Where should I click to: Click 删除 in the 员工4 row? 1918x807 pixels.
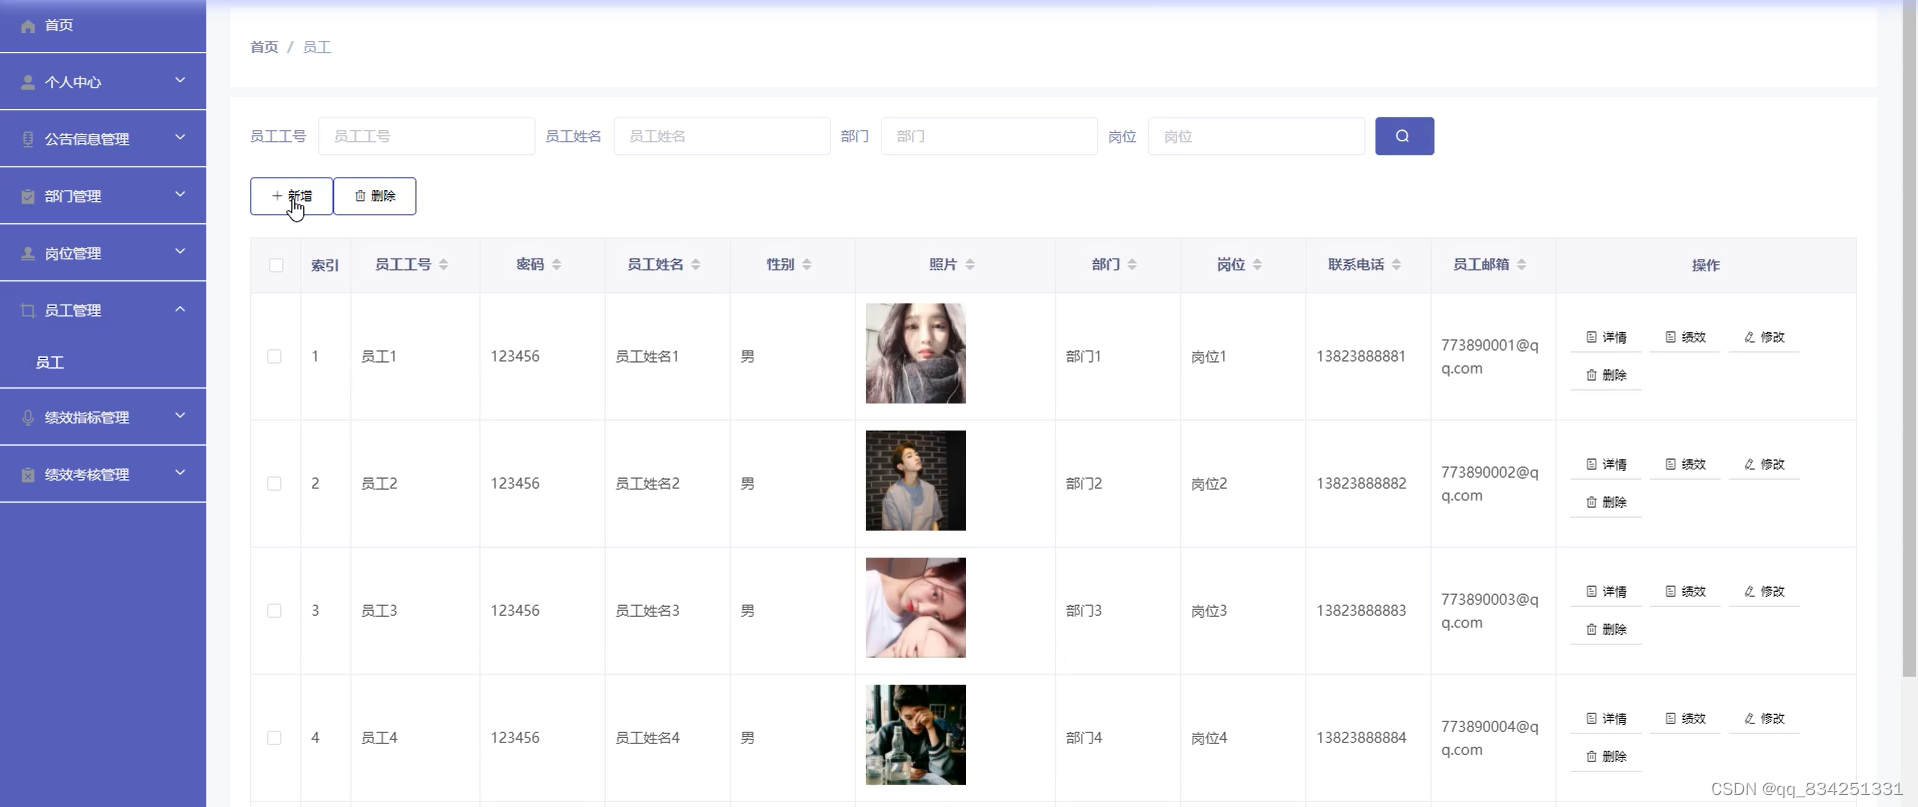pos(1606,757)
